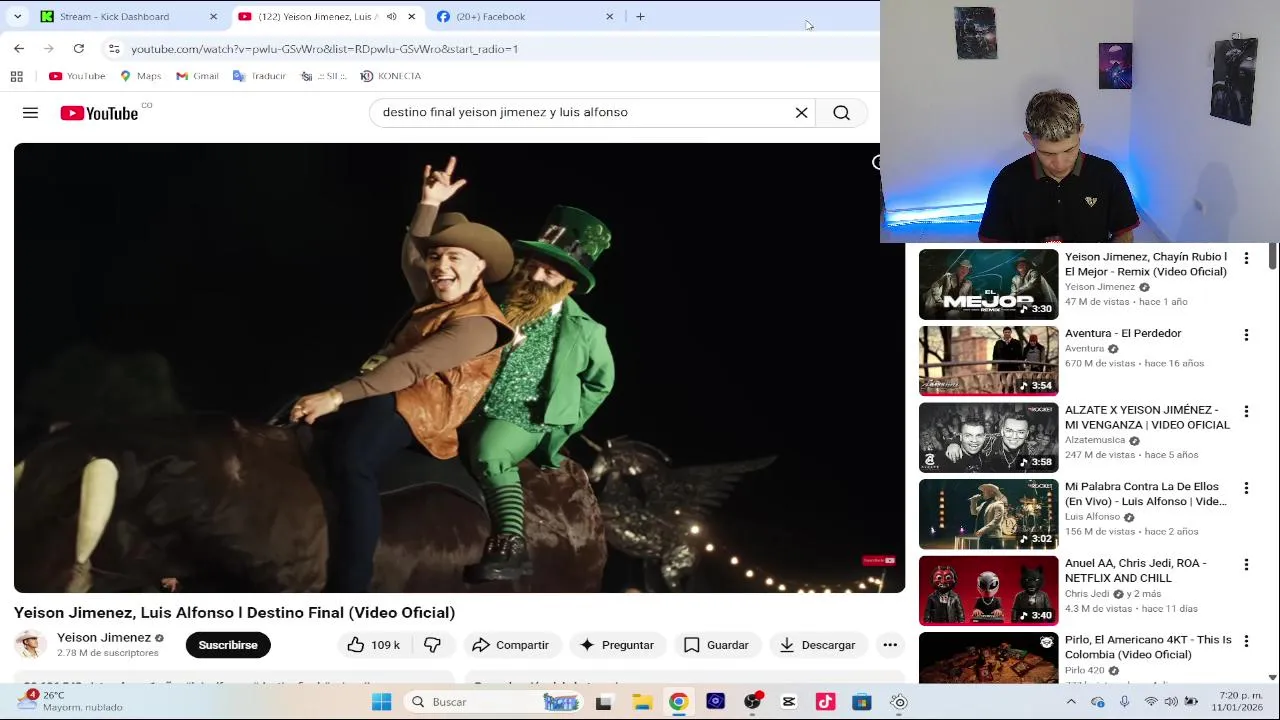Open Netflix and Chill thumbnail
The height and width of the screenshot is (720, 1280).
988,590
